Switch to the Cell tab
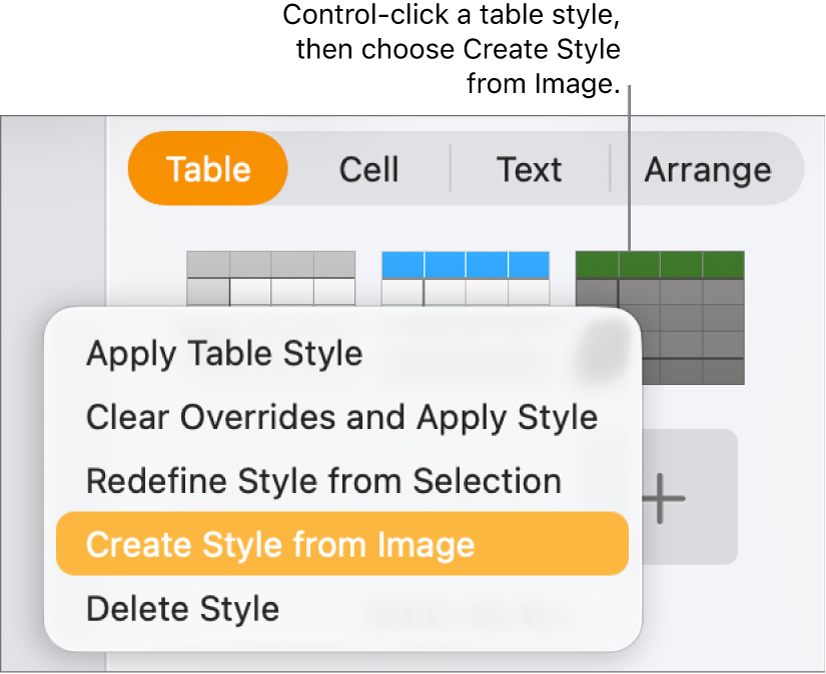Image resolution: width=826 pixels, height=674 pixels. pyautogui.click(x=369, y=169)
